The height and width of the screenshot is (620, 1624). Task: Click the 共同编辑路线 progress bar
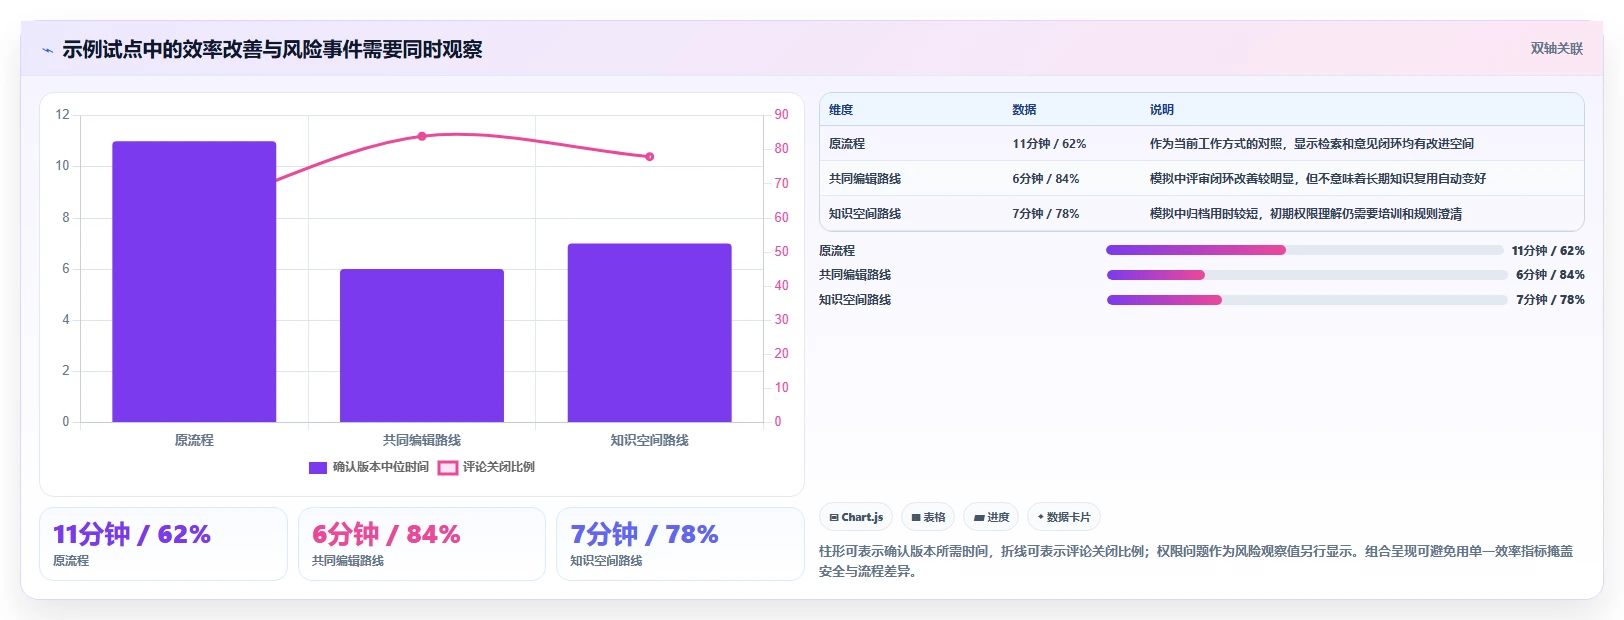tap(1307, 275)
